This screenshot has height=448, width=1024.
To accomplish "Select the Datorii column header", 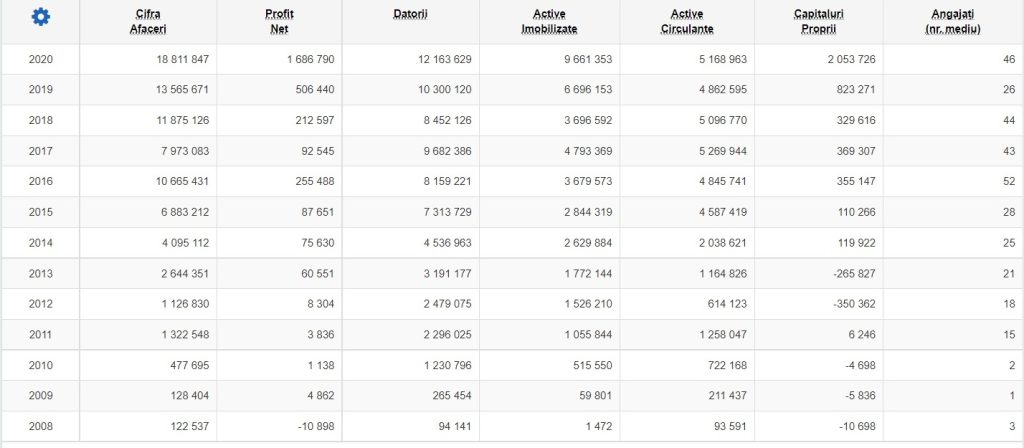I will tap(410, 14).
